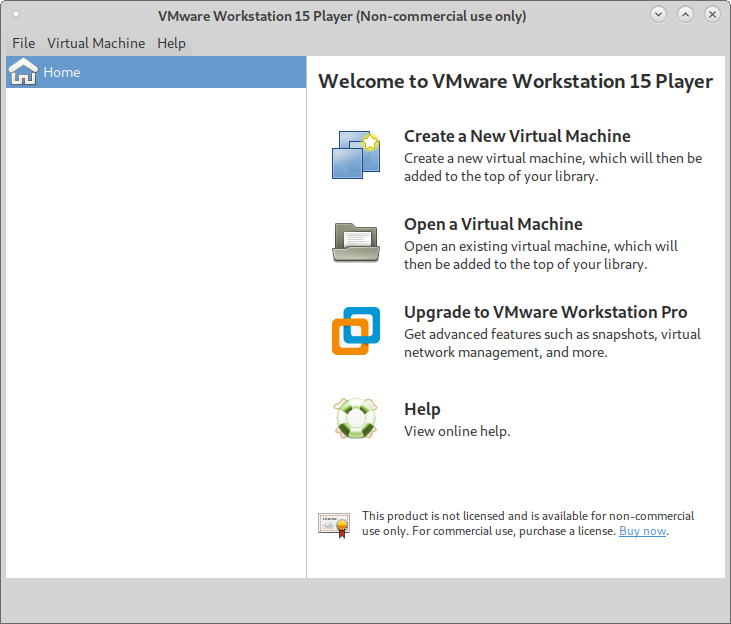Viewport: 731px width, 624px height.
Task: Click the Open Virtual Machine folder icon
Action: pos(356,242)
